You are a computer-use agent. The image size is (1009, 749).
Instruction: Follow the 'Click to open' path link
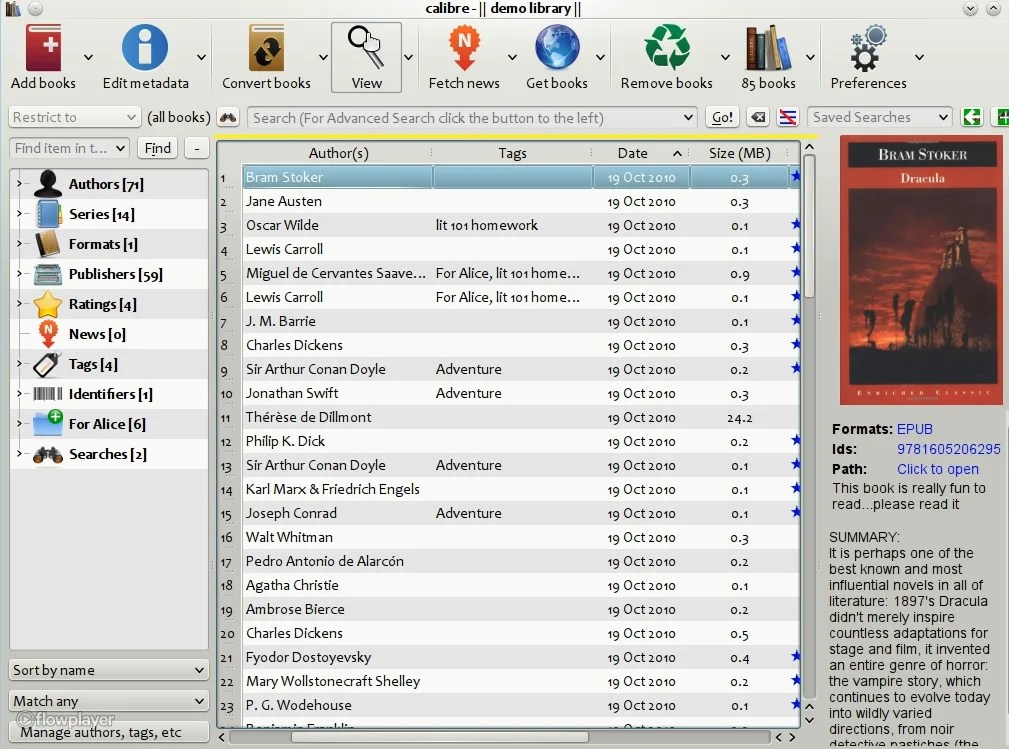(x=937, y=469)
